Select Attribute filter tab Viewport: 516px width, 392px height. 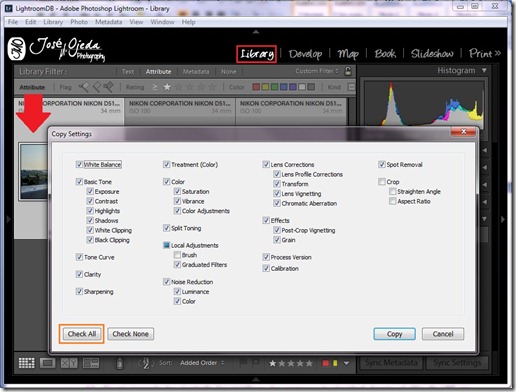[158, 71]
